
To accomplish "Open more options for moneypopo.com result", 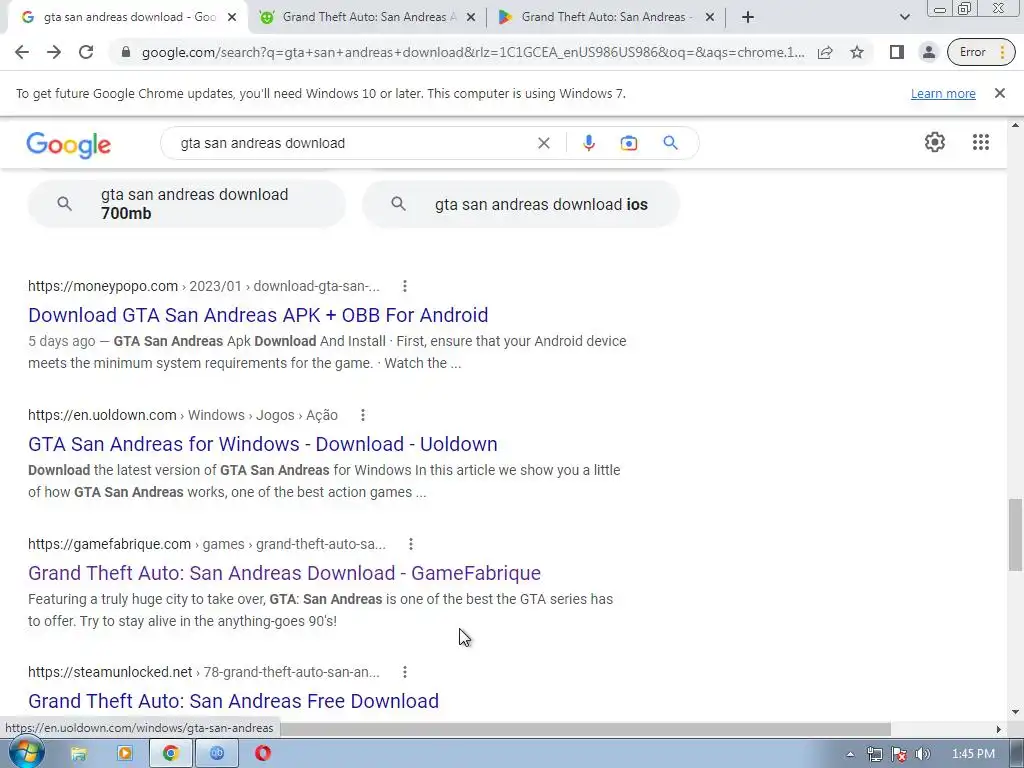I will click(405, 286).
